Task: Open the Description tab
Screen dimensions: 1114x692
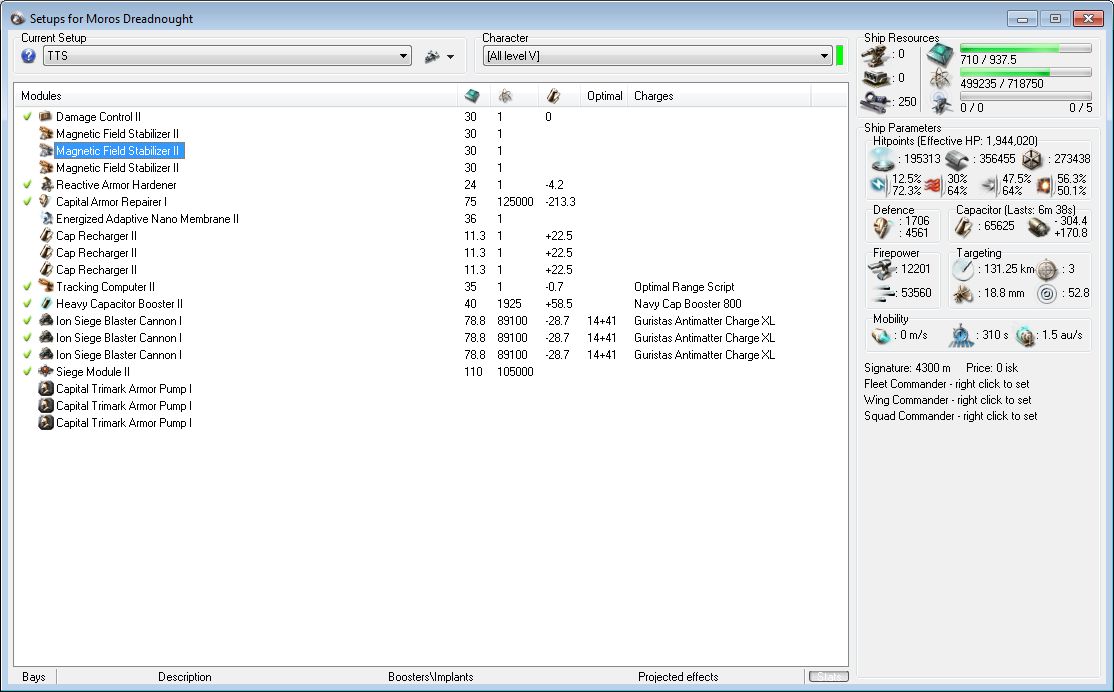Action: [x=185, y=677]
